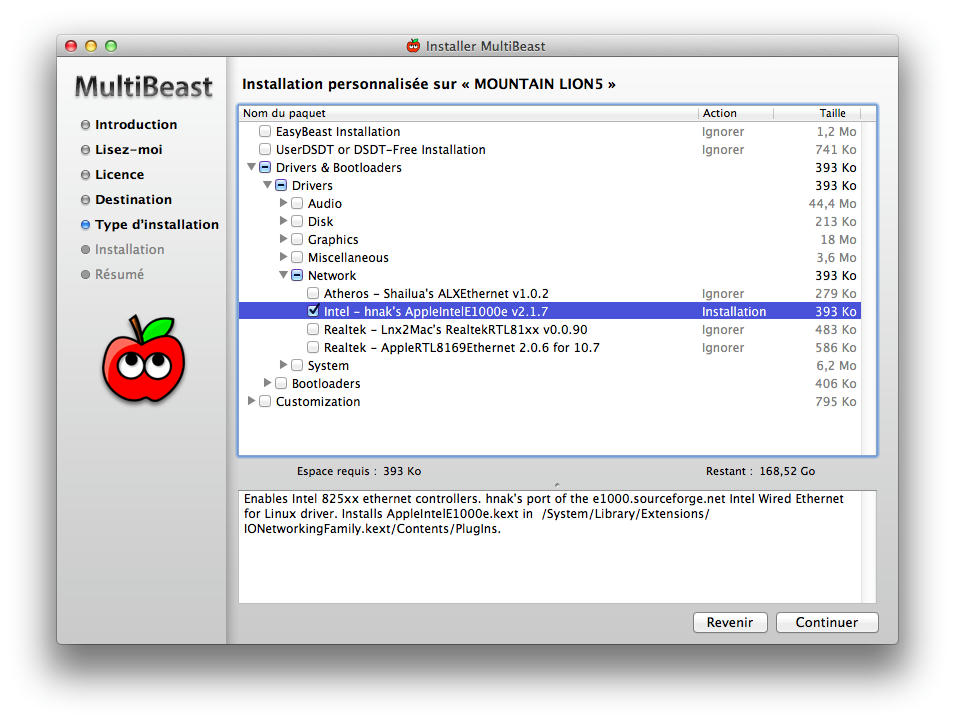Check Atheros ALXEthernet checkbox
The height and width of the screenshot is (723, 955).
coord(312,293)
